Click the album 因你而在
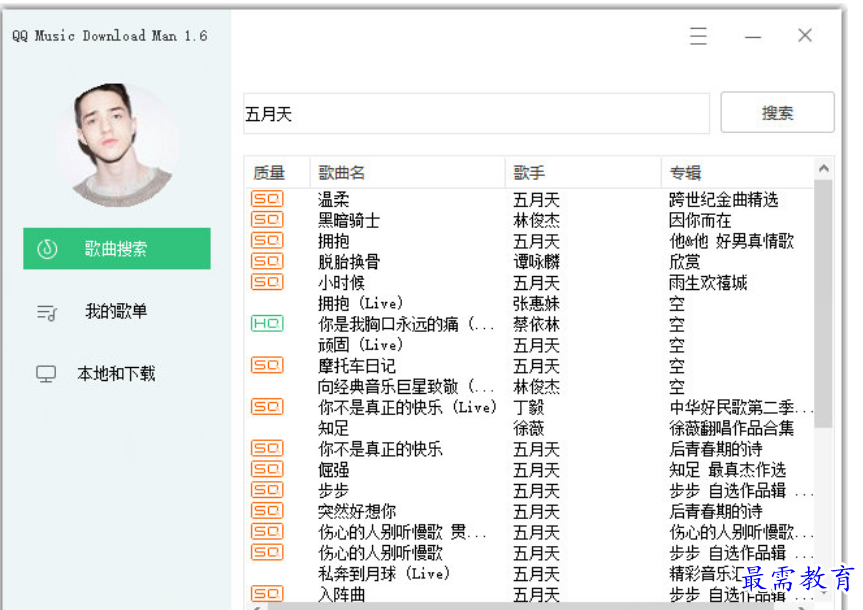Image resolution: width=863 pixels, height=610 pixels. 700,220
